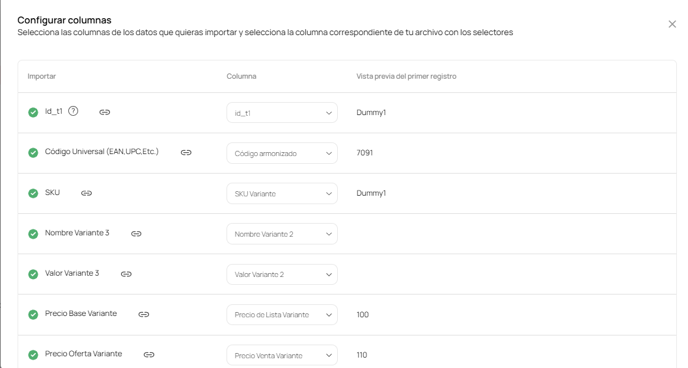The width and height of the screenshot is (688, 368).
Task: Expand the Precio de Lista Variante selector
Action: click(282, 314)
